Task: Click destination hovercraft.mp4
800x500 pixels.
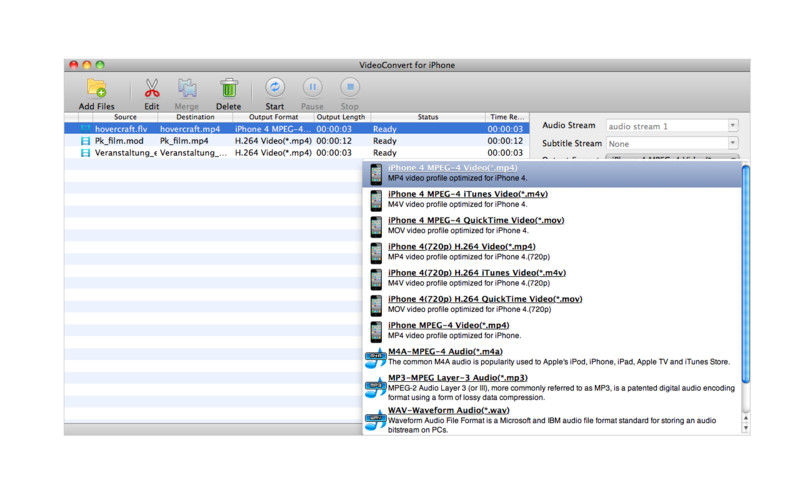Action: (190, 129)
